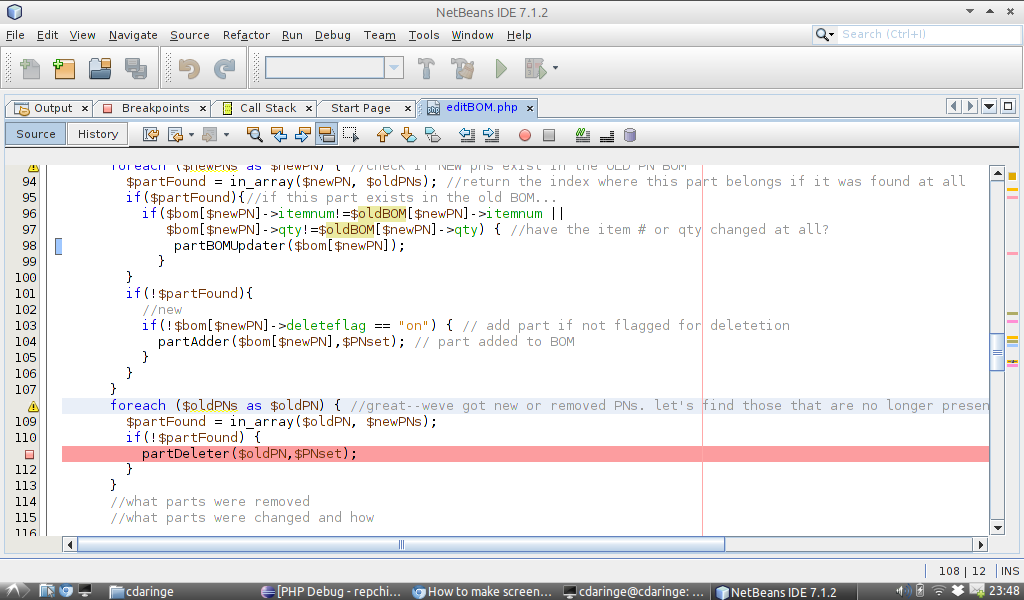Click the Comment lines icon
Image resolution: width=1024 pixels, height=600 pixels.
(x=583, y=134)
